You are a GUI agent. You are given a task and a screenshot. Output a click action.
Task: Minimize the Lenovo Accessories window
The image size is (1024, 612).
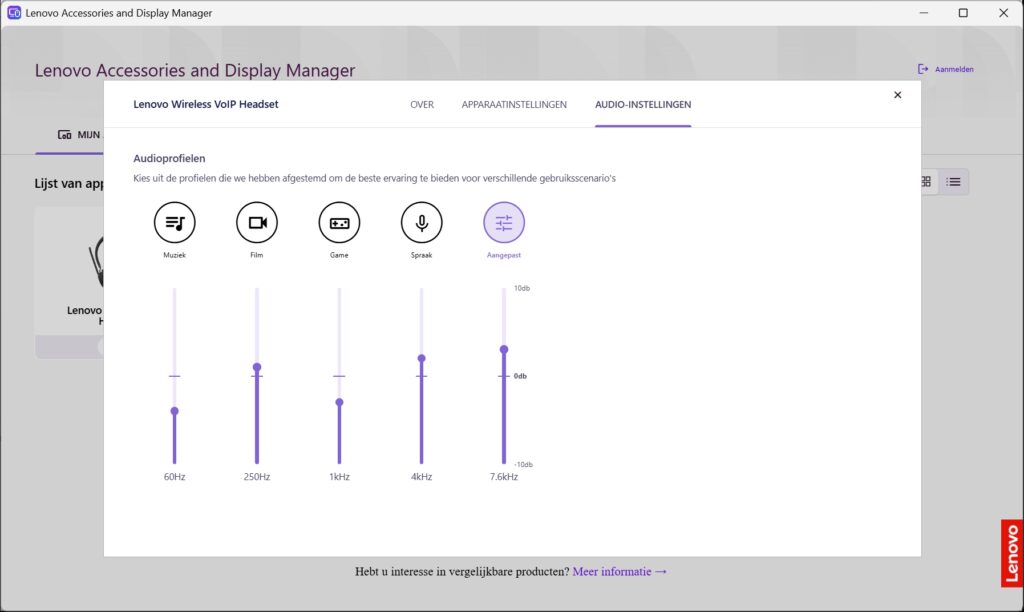coord(923,13)
